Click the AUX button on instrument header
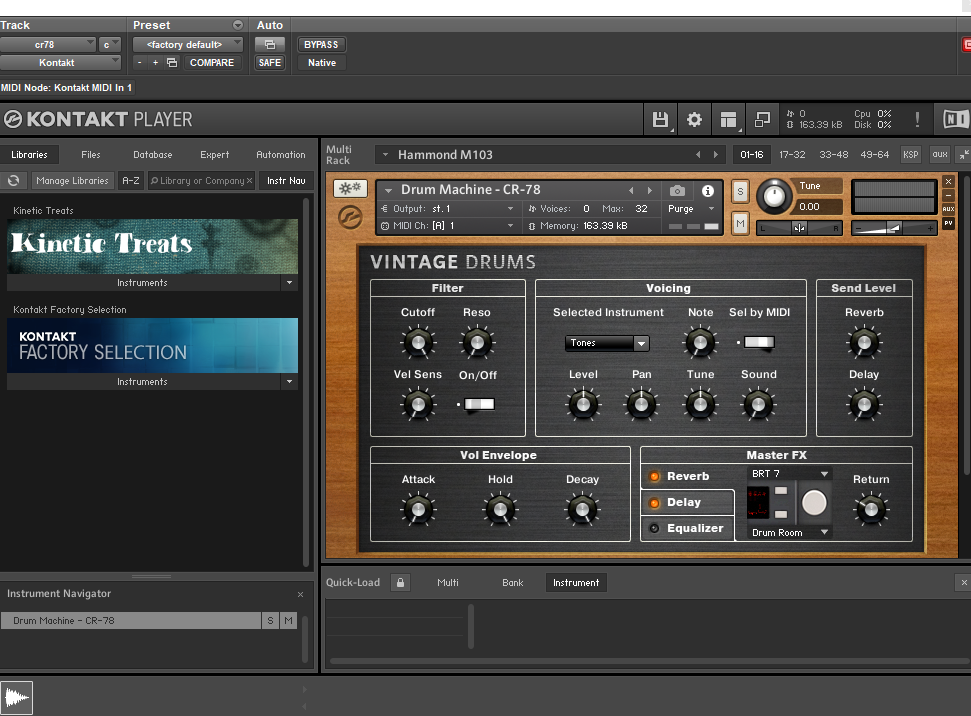 948,209
